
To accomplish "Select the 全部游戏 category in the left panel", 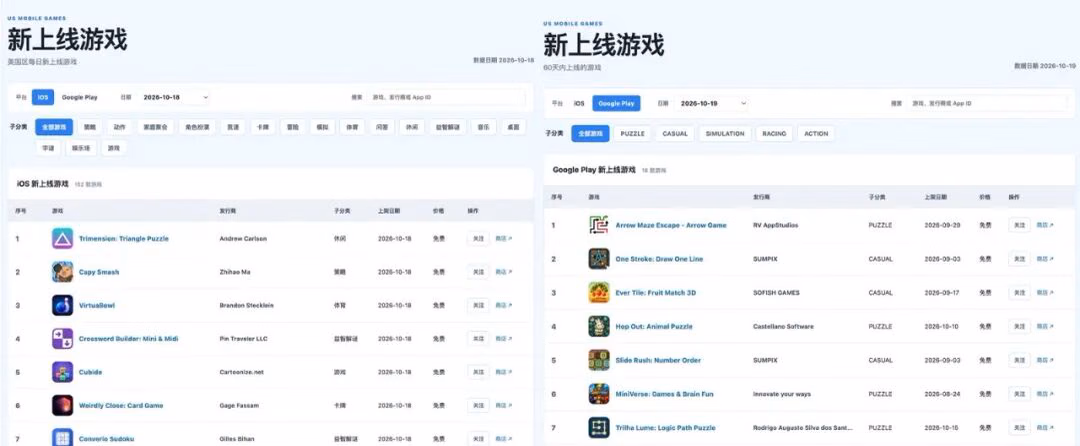I will [x=54, y=127].
